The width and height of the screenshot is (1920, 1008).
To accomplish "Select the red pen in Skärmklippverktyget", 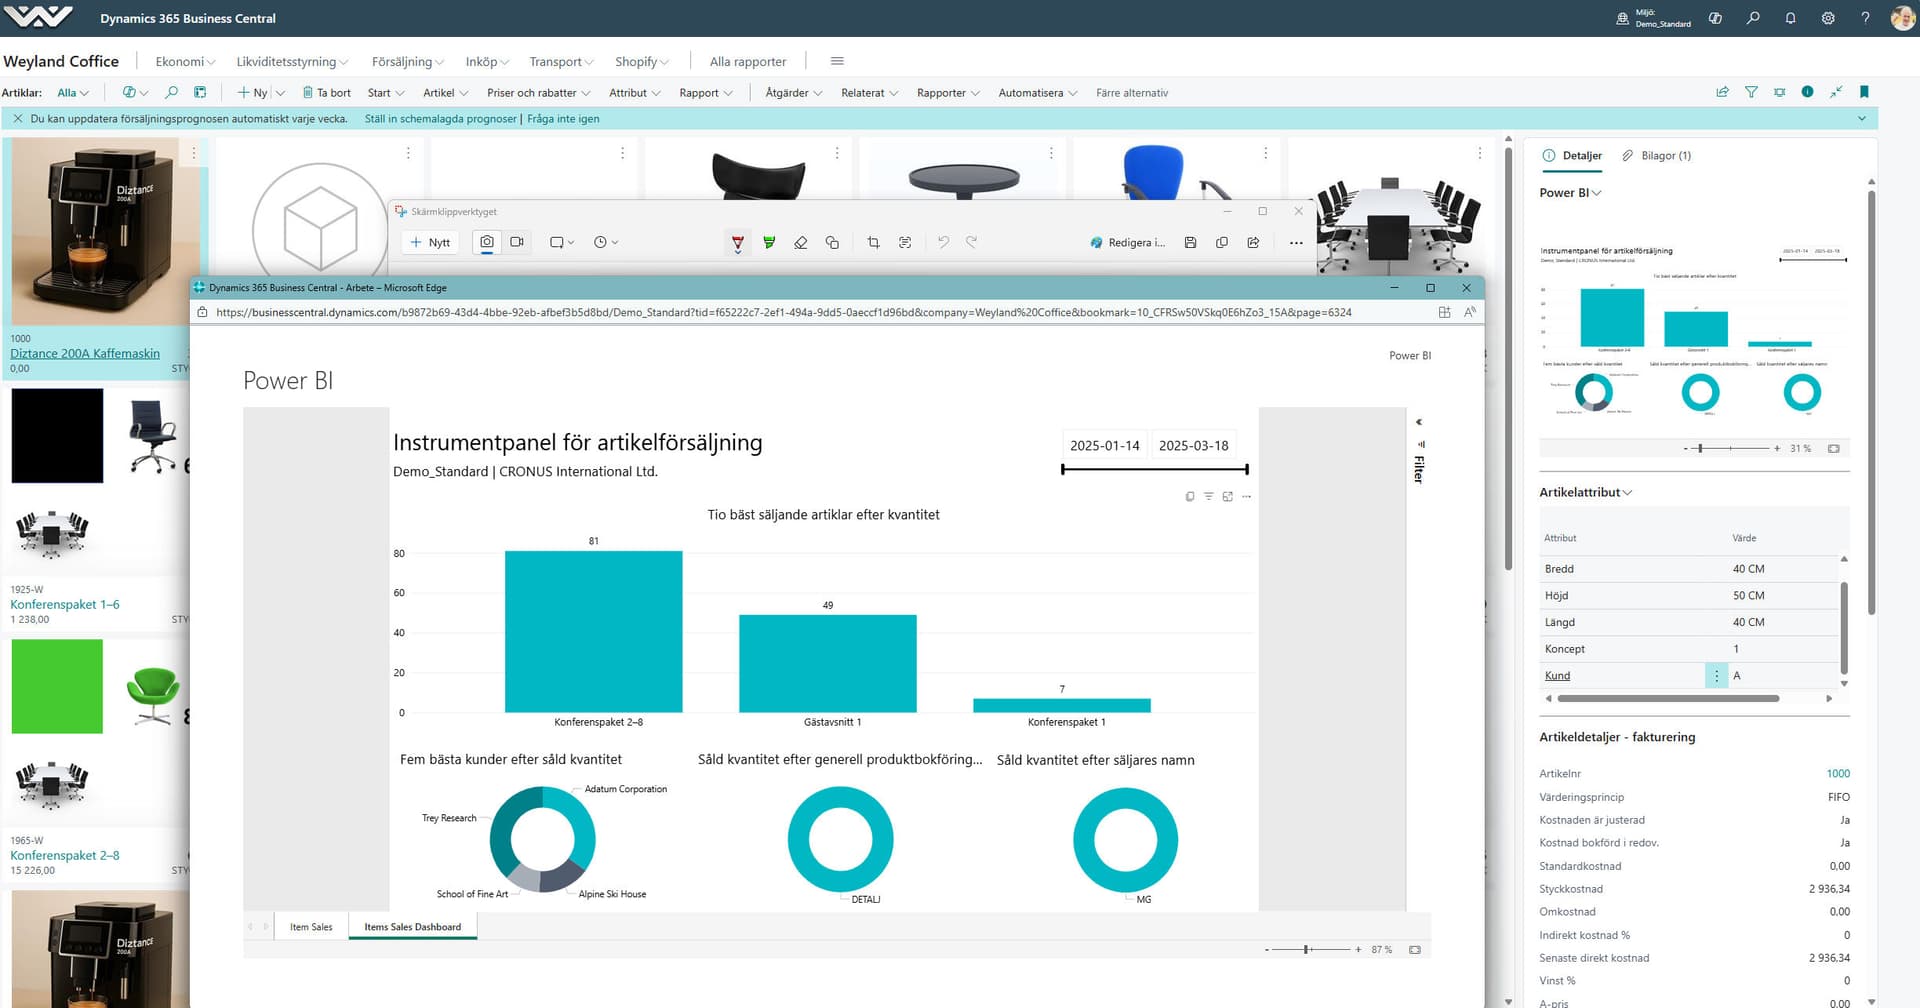I will 738,243.
